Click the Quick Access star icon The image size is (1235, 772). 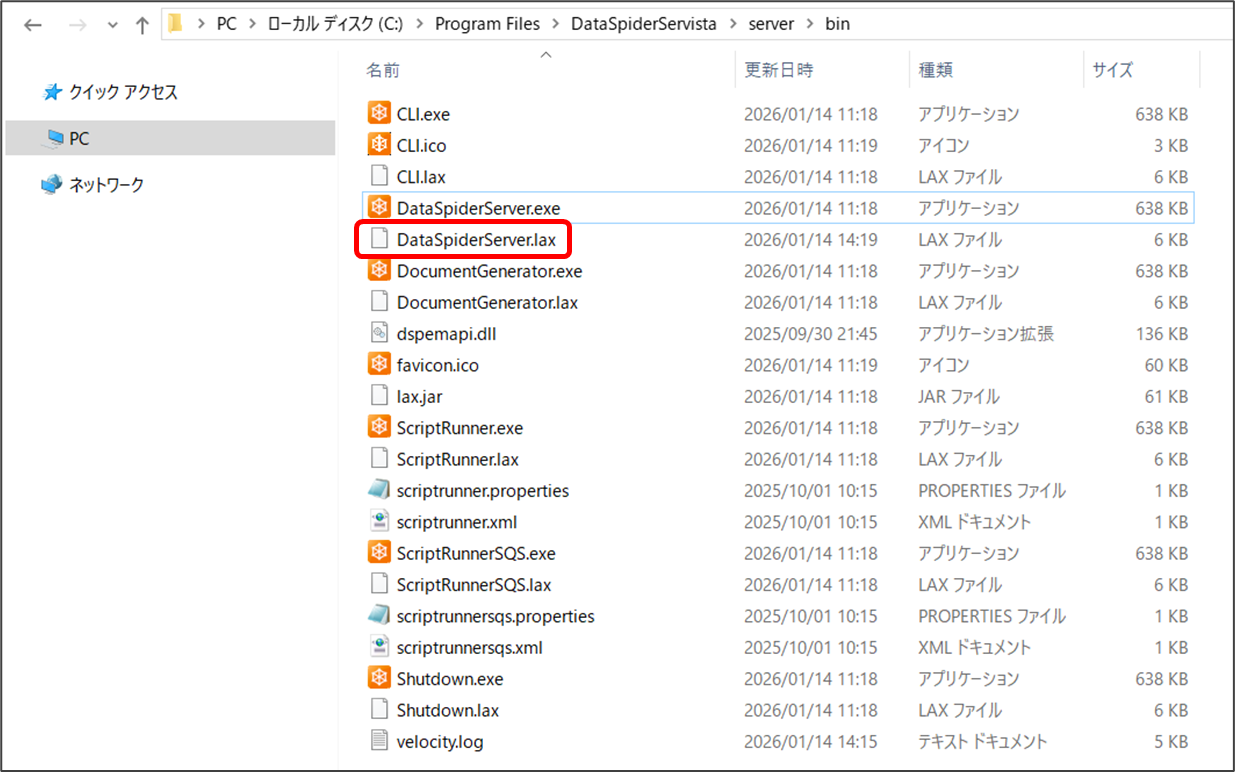click(x=52, y=92)
